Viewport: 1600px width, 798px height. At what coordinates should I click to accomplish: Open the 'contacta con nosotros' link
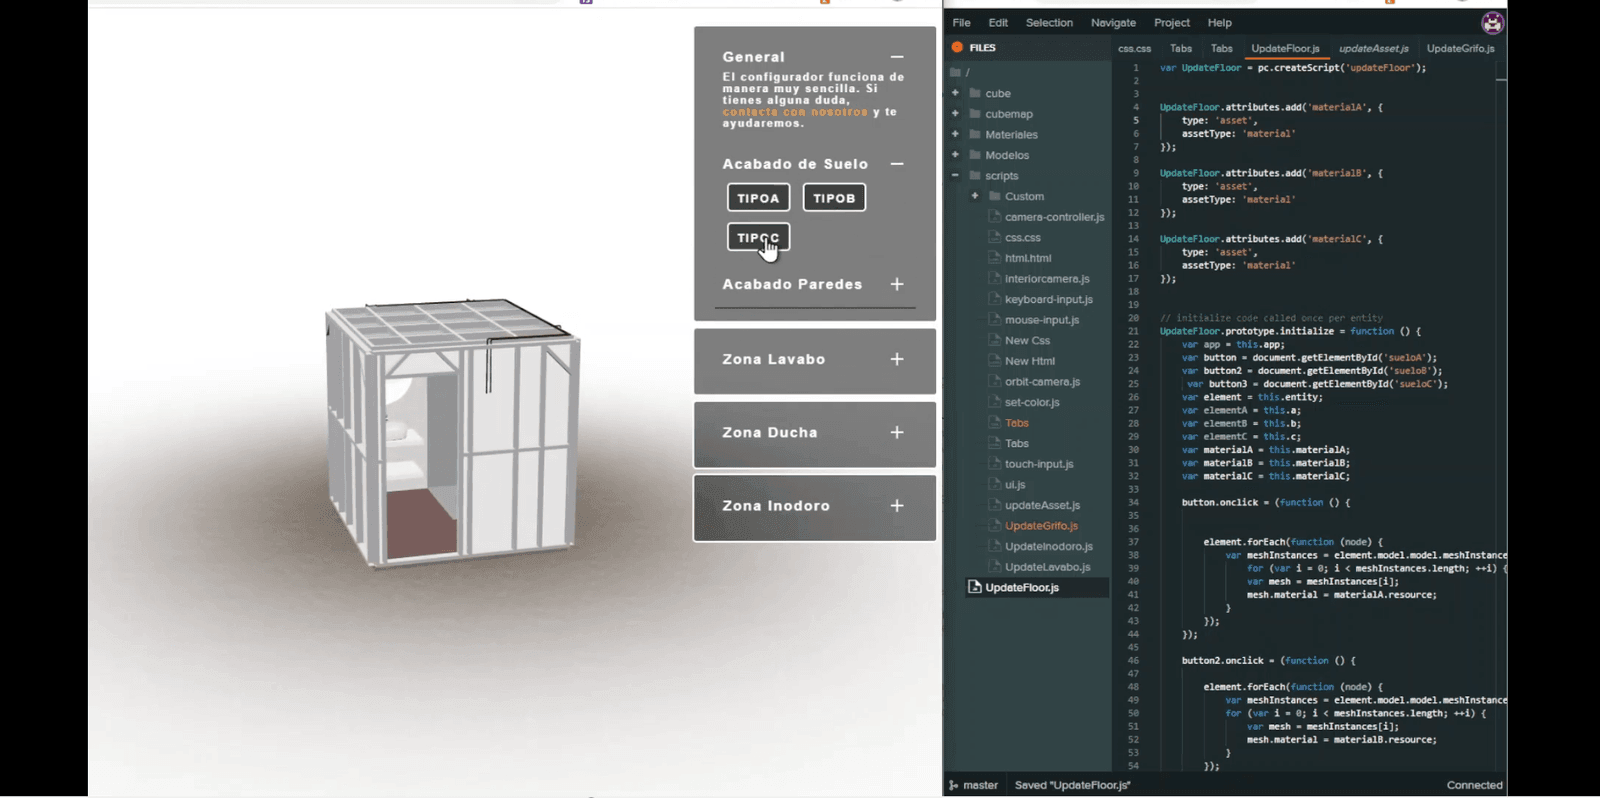coord(795,112)
